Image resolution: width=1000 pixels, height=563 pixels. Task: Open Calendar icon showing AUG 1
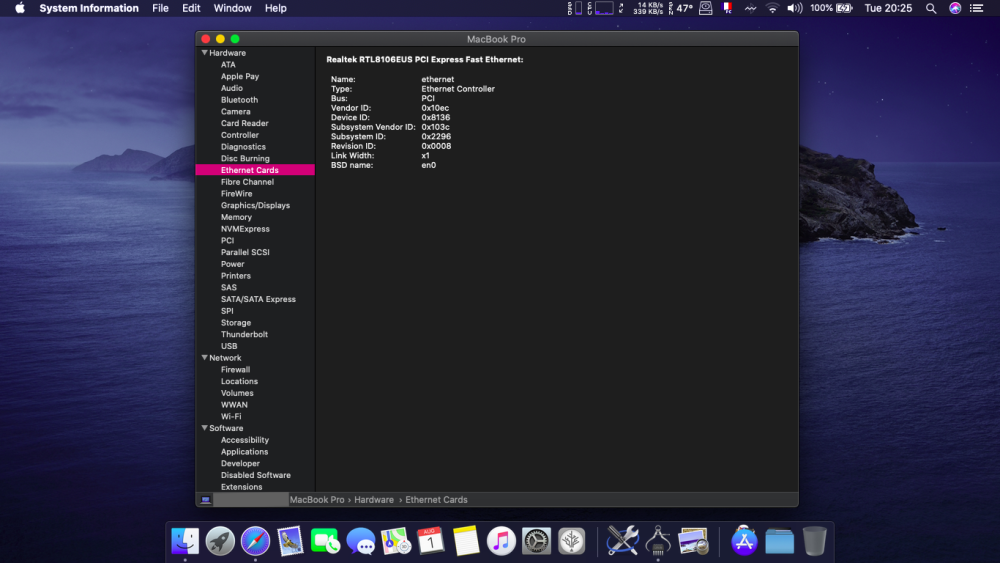[430, 541]
